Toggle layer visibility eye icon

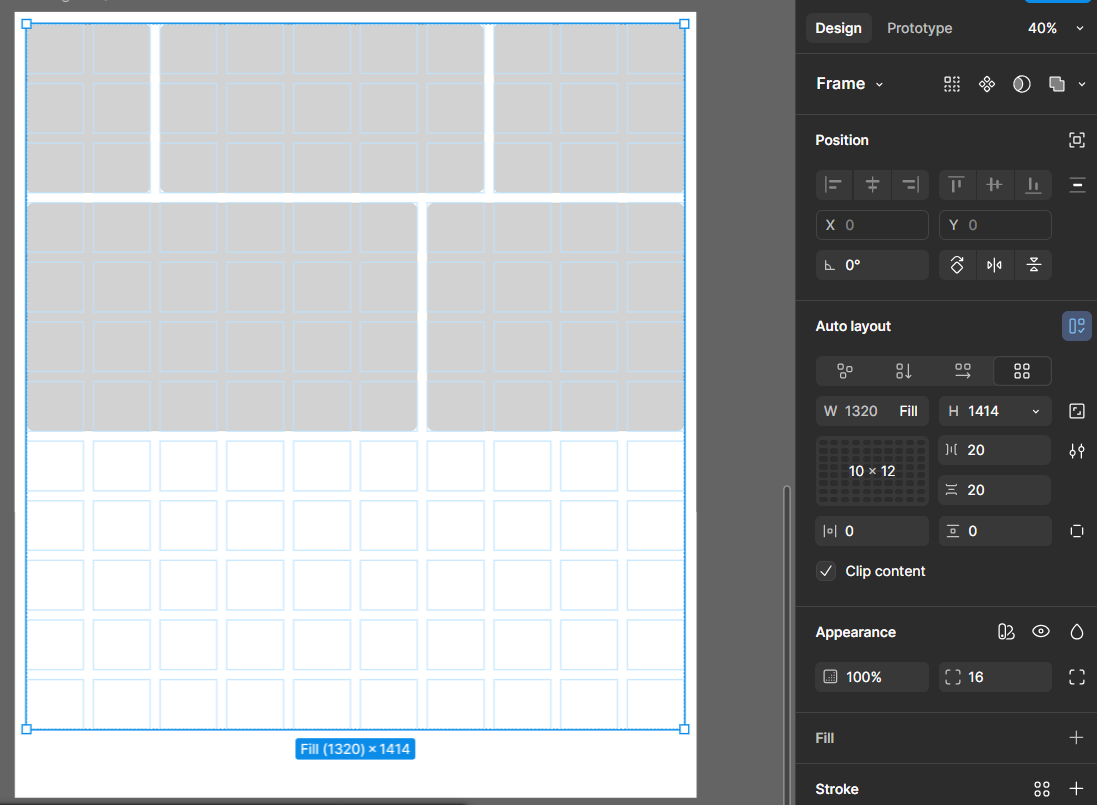1040,632
